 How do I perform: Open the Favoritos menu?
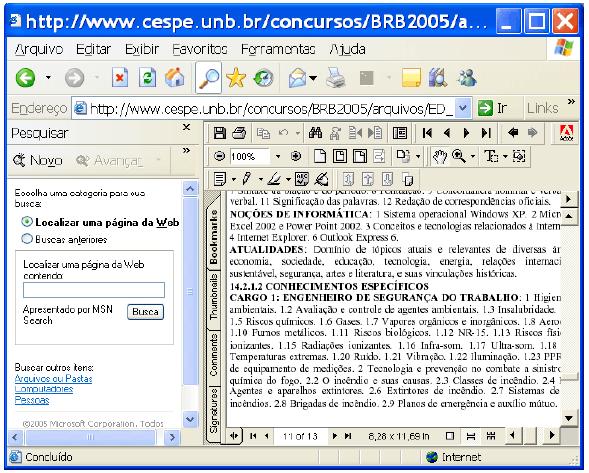point(199,49)
